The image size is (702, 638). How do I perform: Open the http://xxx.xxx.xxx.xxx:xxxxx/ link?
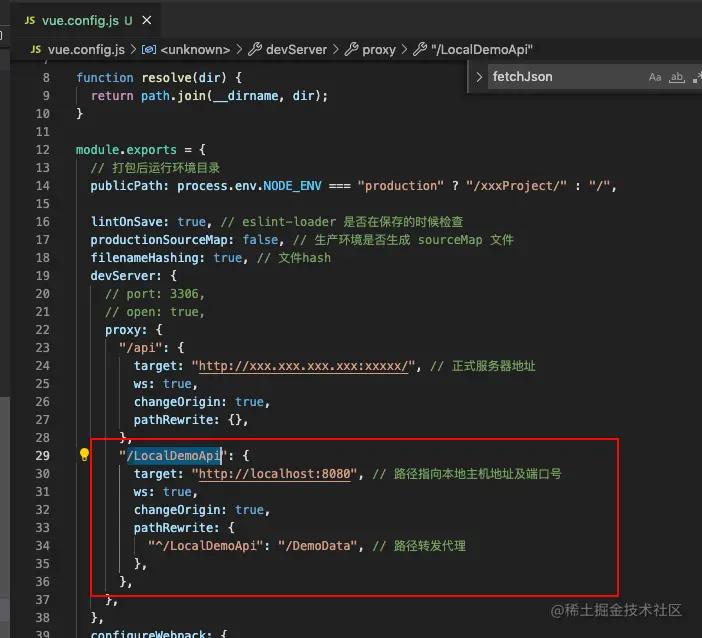[304, 366]
